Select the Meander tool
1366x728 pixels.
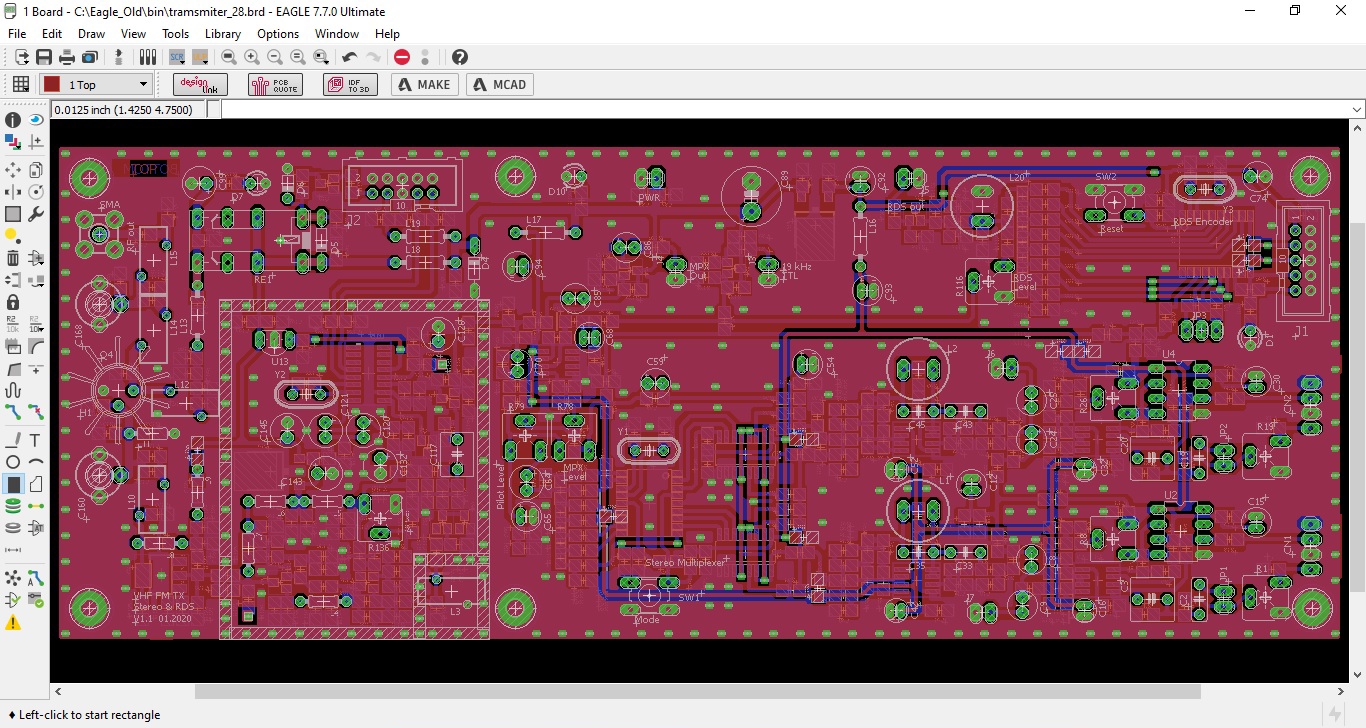click(x=13, y=390)
